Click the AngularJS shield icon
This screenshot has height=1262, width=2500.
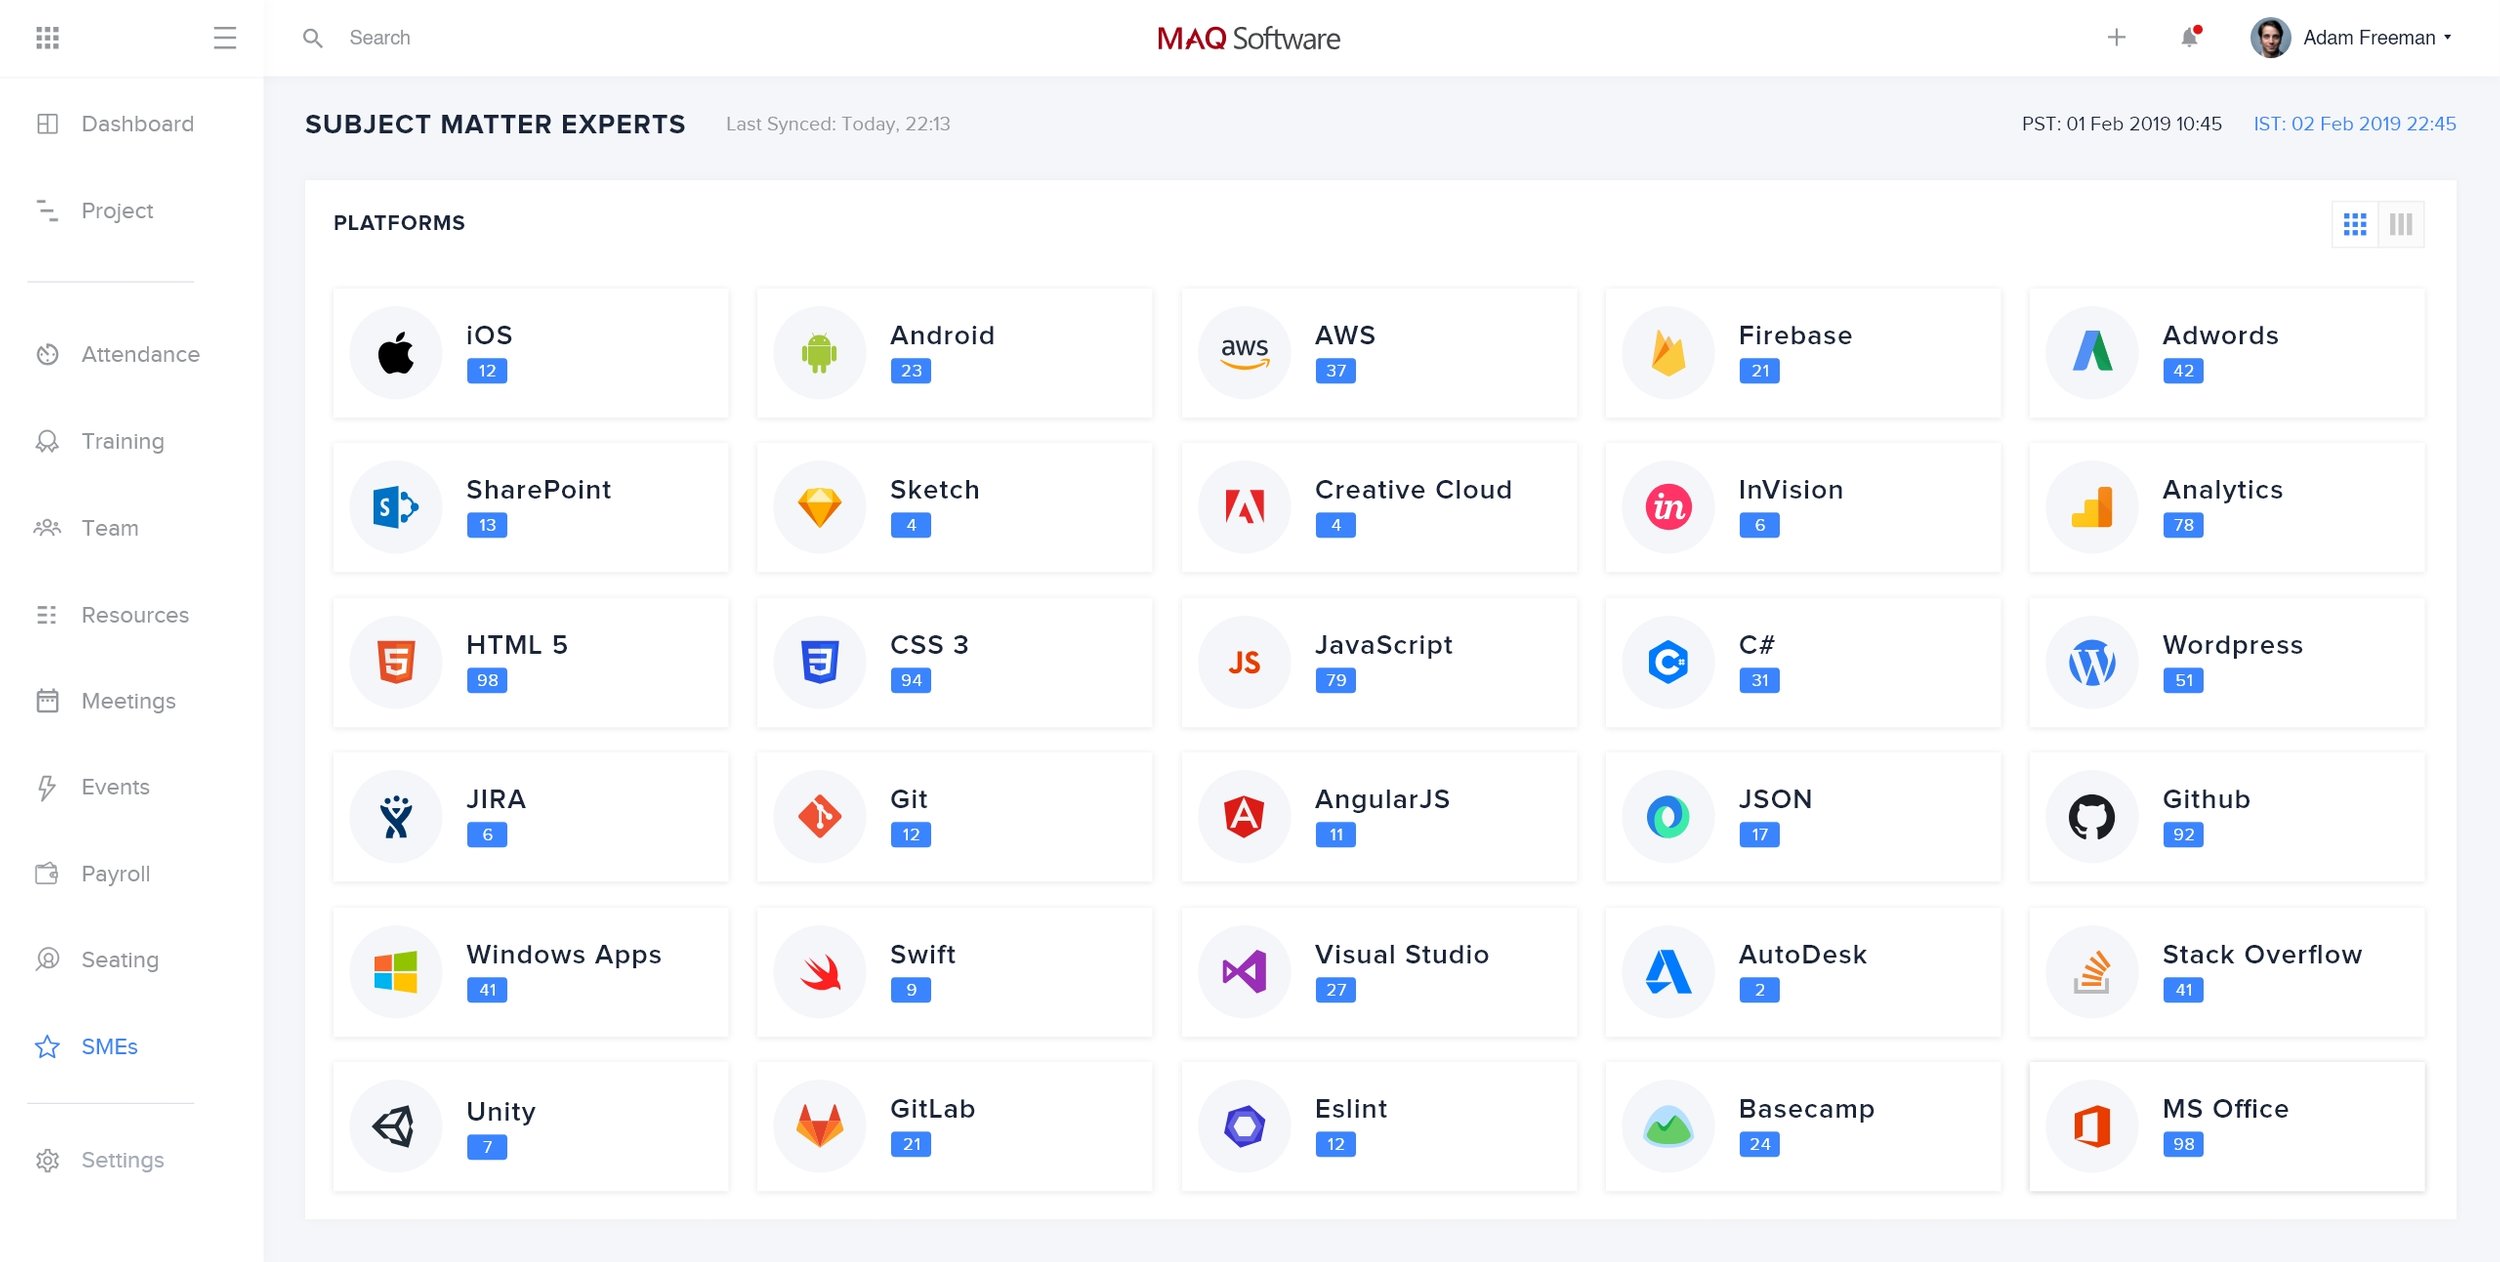coord(1244,817)
